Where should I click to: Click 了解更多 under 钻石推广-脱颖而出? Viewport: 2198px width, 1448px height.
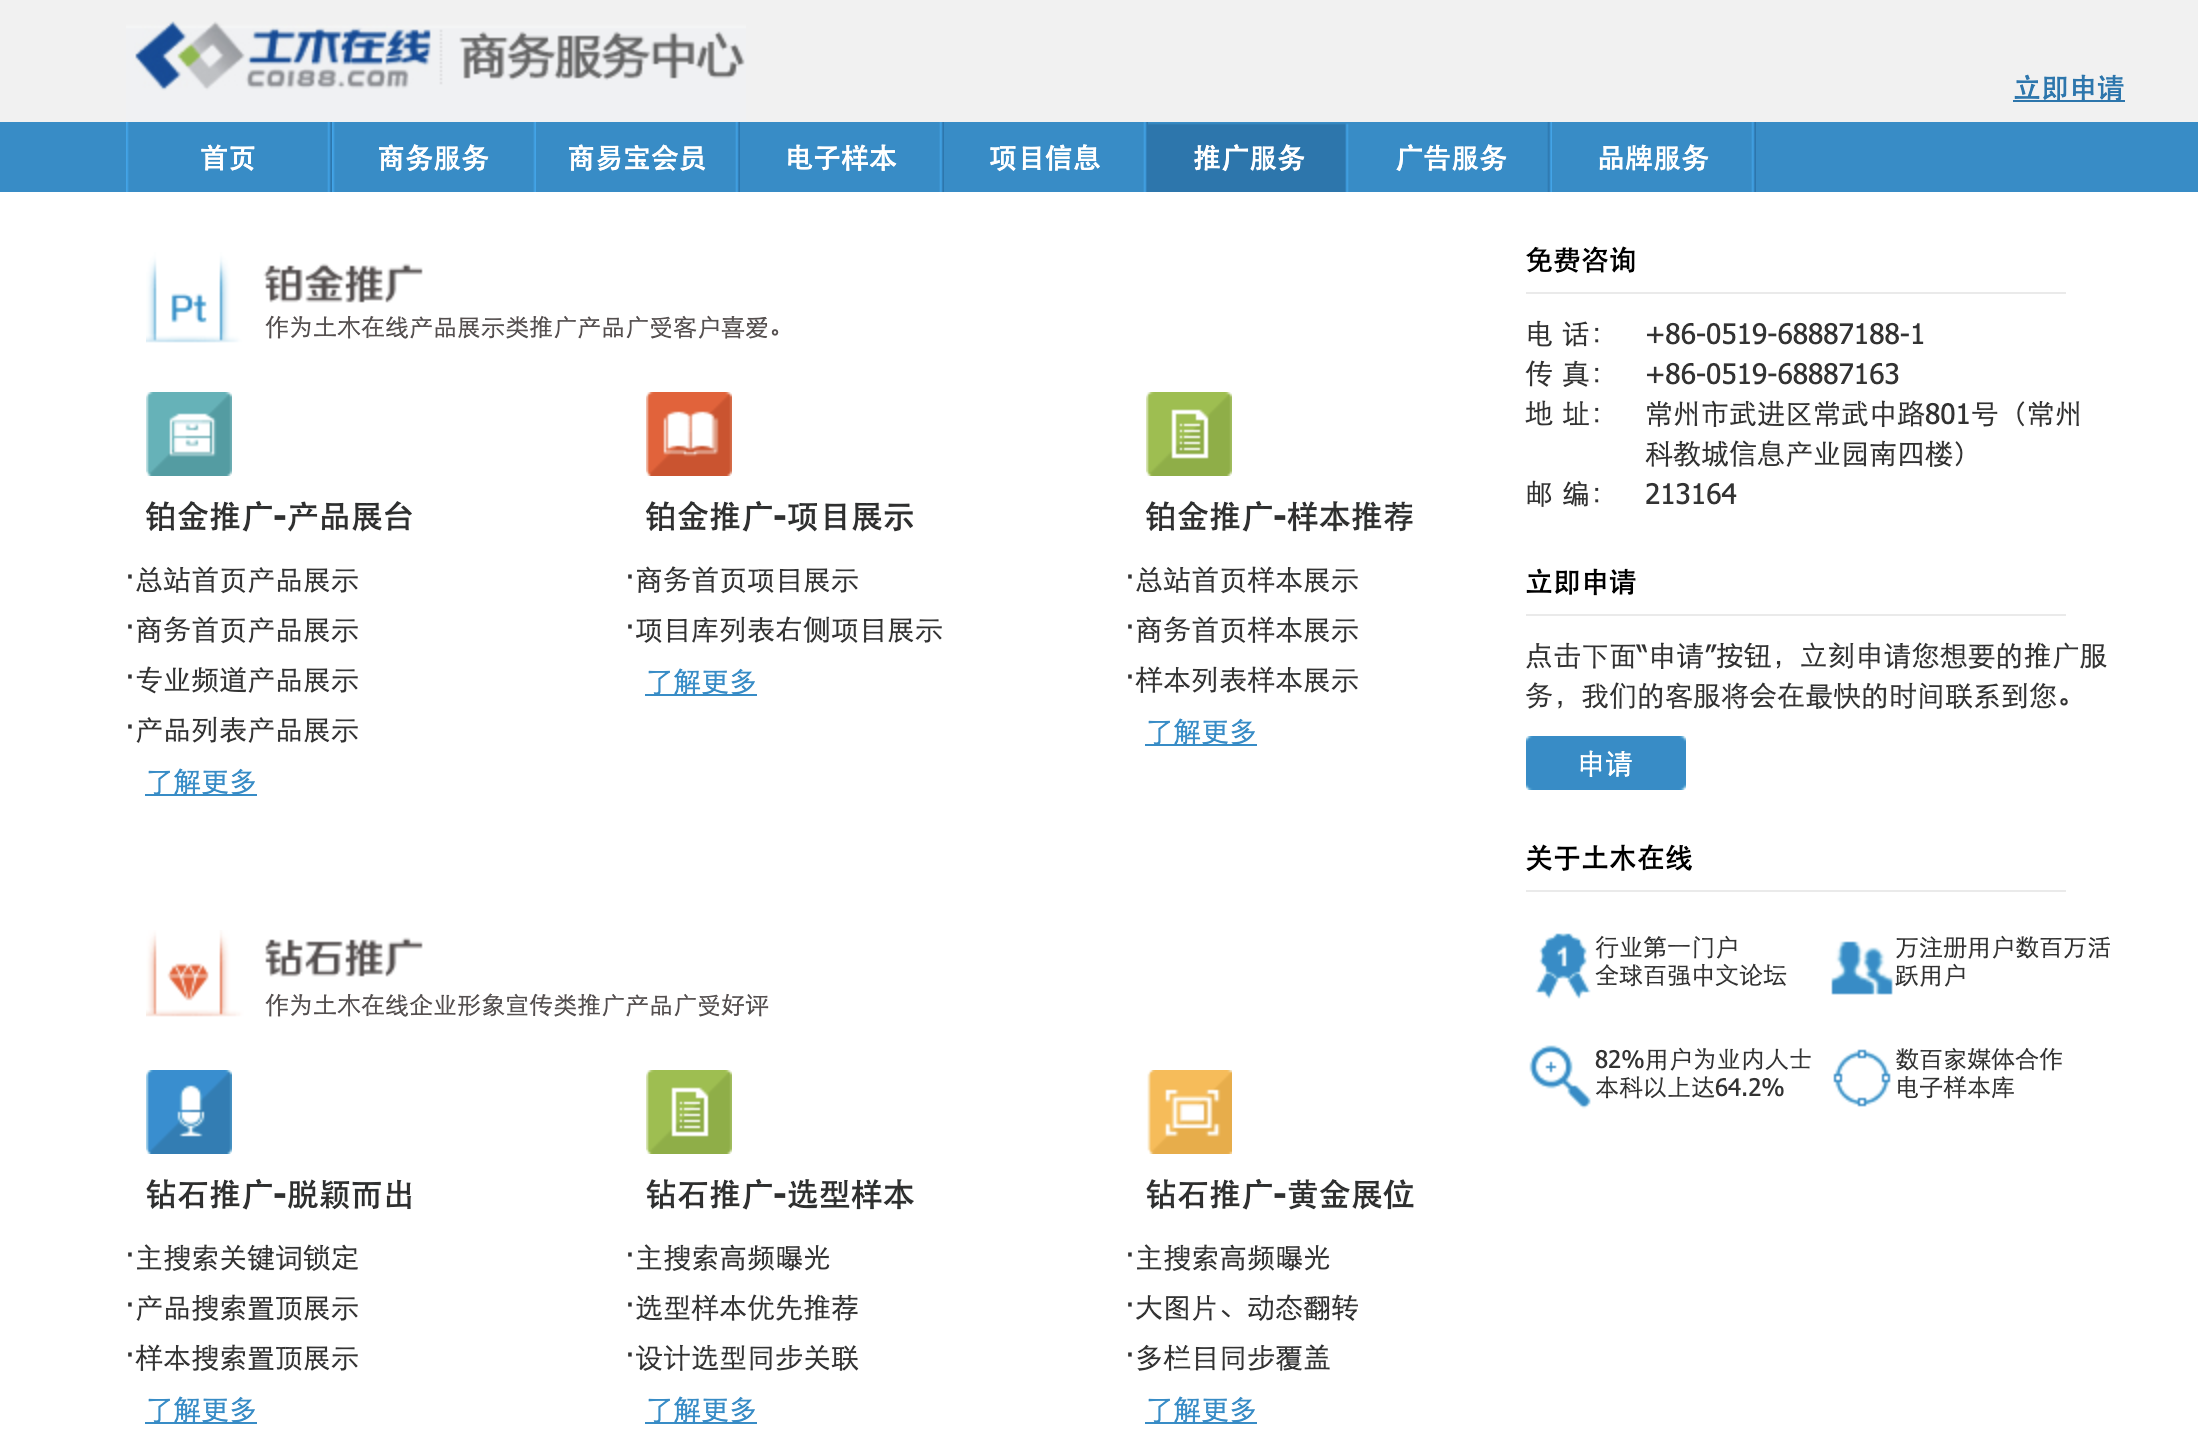(x=201, y=1410)
